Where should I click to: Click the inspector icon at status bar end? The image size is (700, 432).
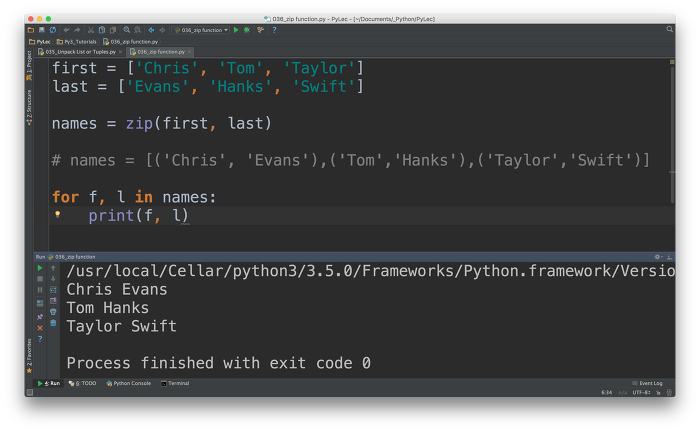(x=669, y=392)
